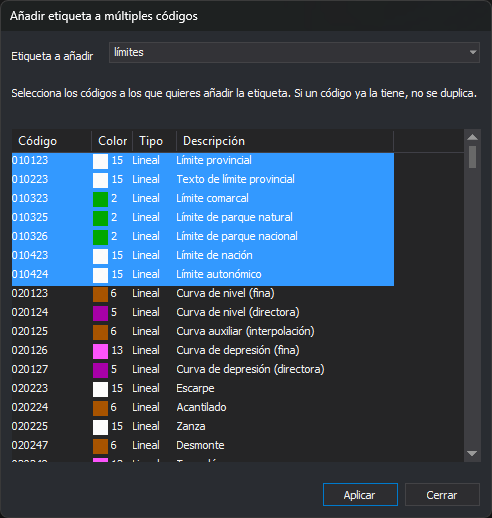
Task: Select Límite de parque natural row
Action: point(203,217)
